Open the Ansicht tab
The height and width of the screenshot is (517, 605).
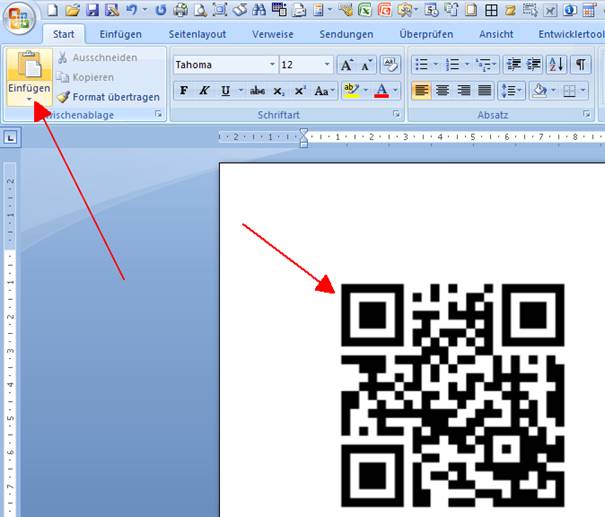(x=496, y=34)
